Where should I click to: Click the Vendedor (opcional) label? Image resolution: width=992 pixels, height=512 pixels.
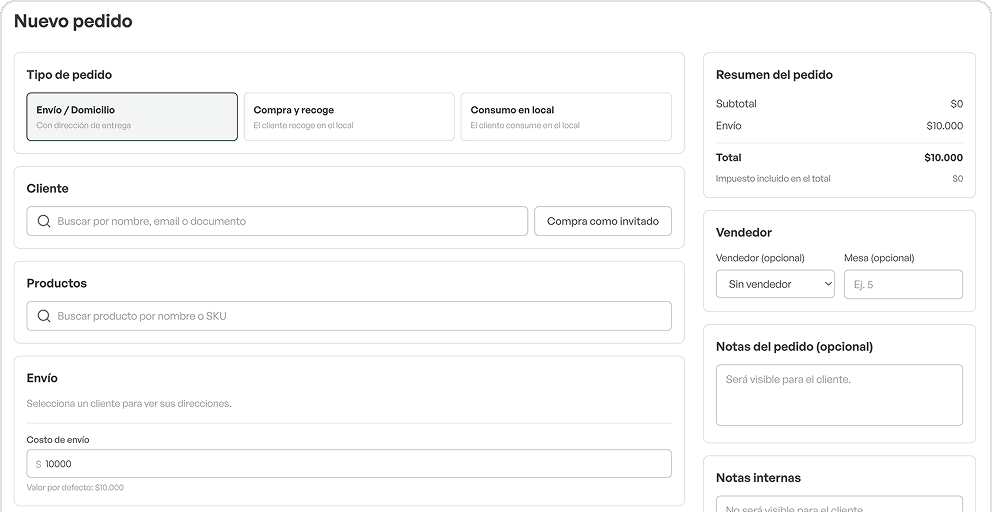tap(760, 258)
